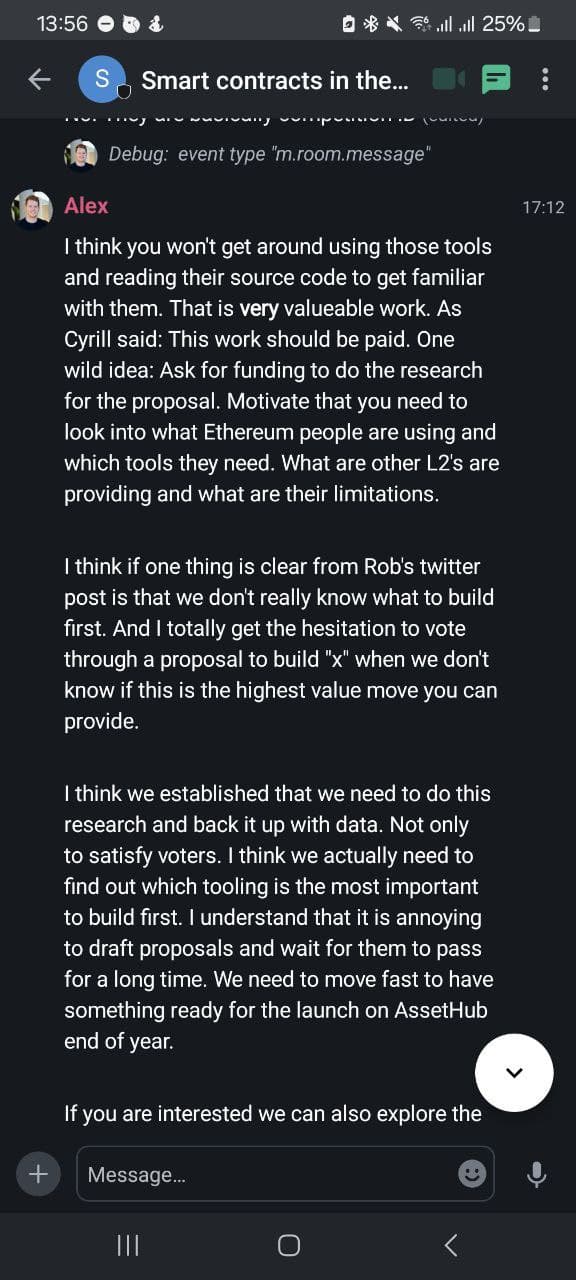Open Android recent apps button

(128, 1245)
